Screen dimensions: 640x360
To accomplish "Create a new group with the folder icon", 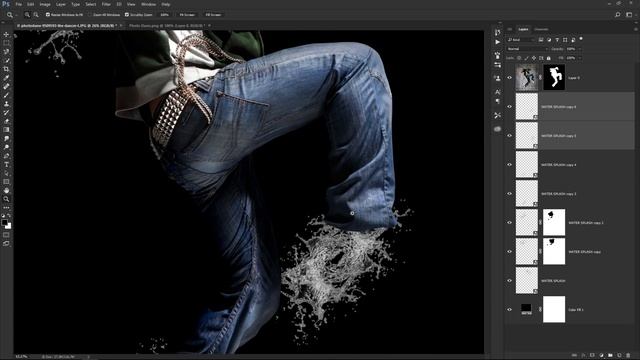I will click(x=610, y=356).
